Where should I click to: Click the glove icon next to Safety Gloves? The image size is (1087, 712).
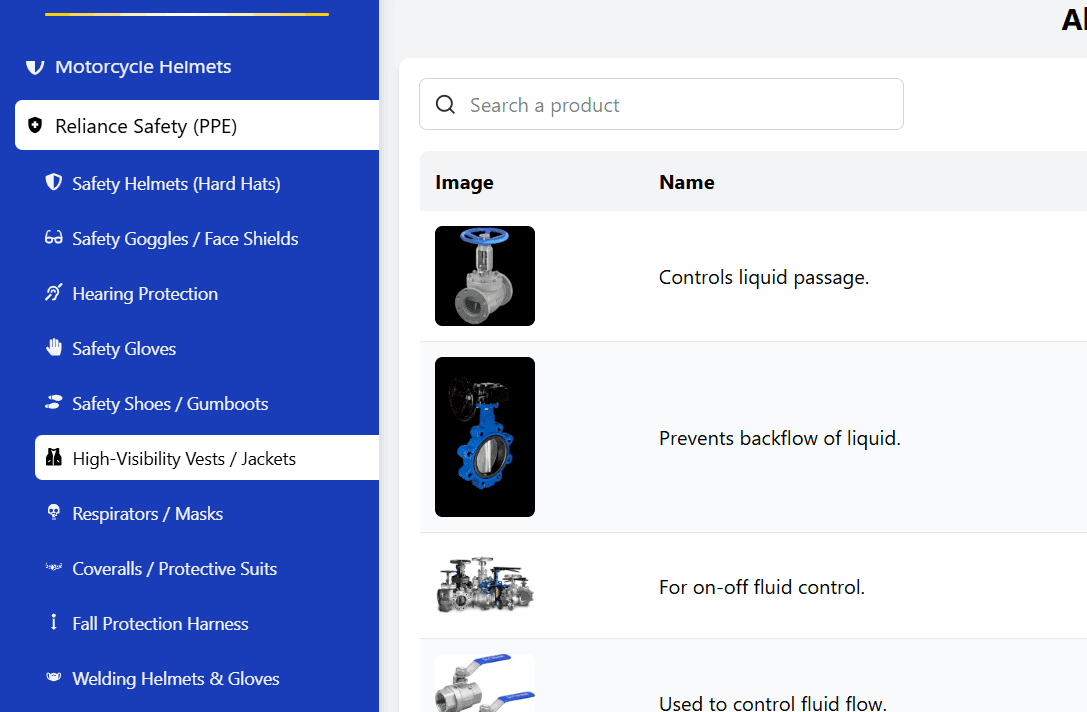pyautogui.click(x=53, y=348)
